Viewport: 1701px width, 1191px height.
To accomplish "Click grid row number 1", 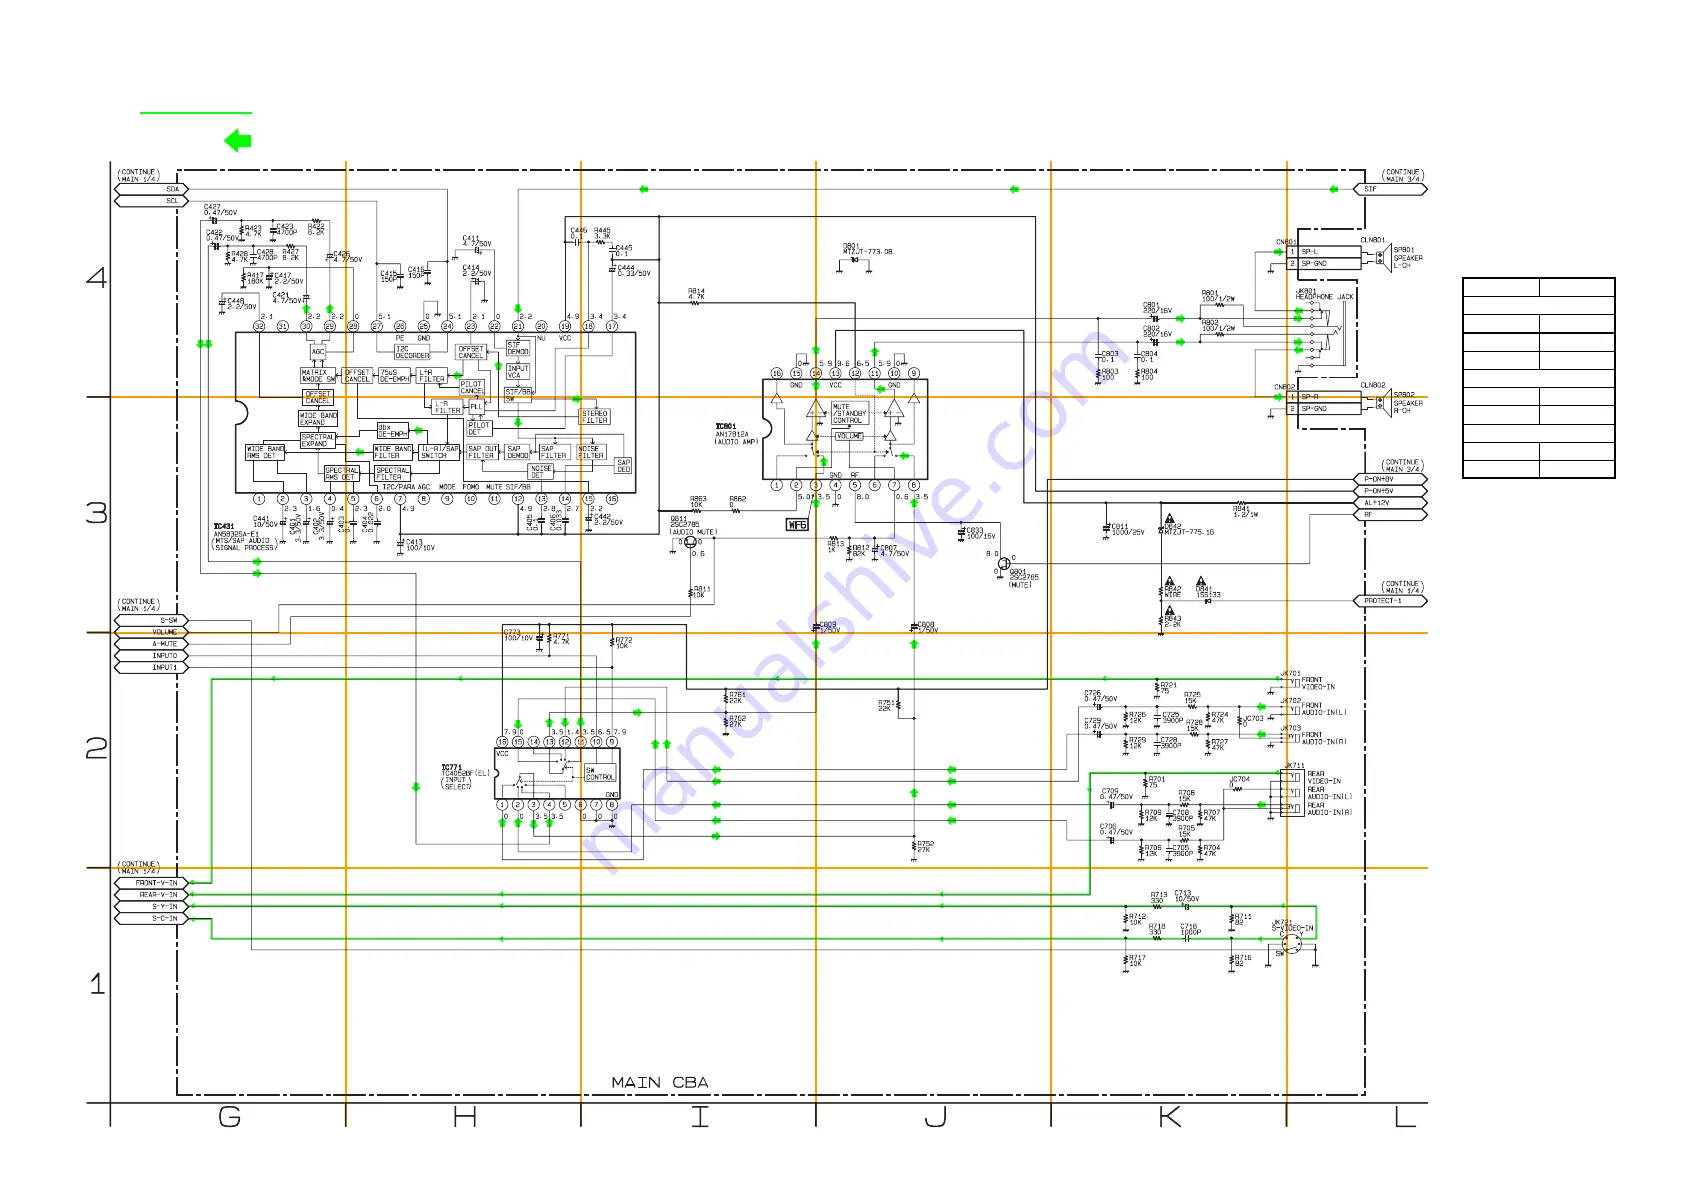I will click(x=97, y=984).
